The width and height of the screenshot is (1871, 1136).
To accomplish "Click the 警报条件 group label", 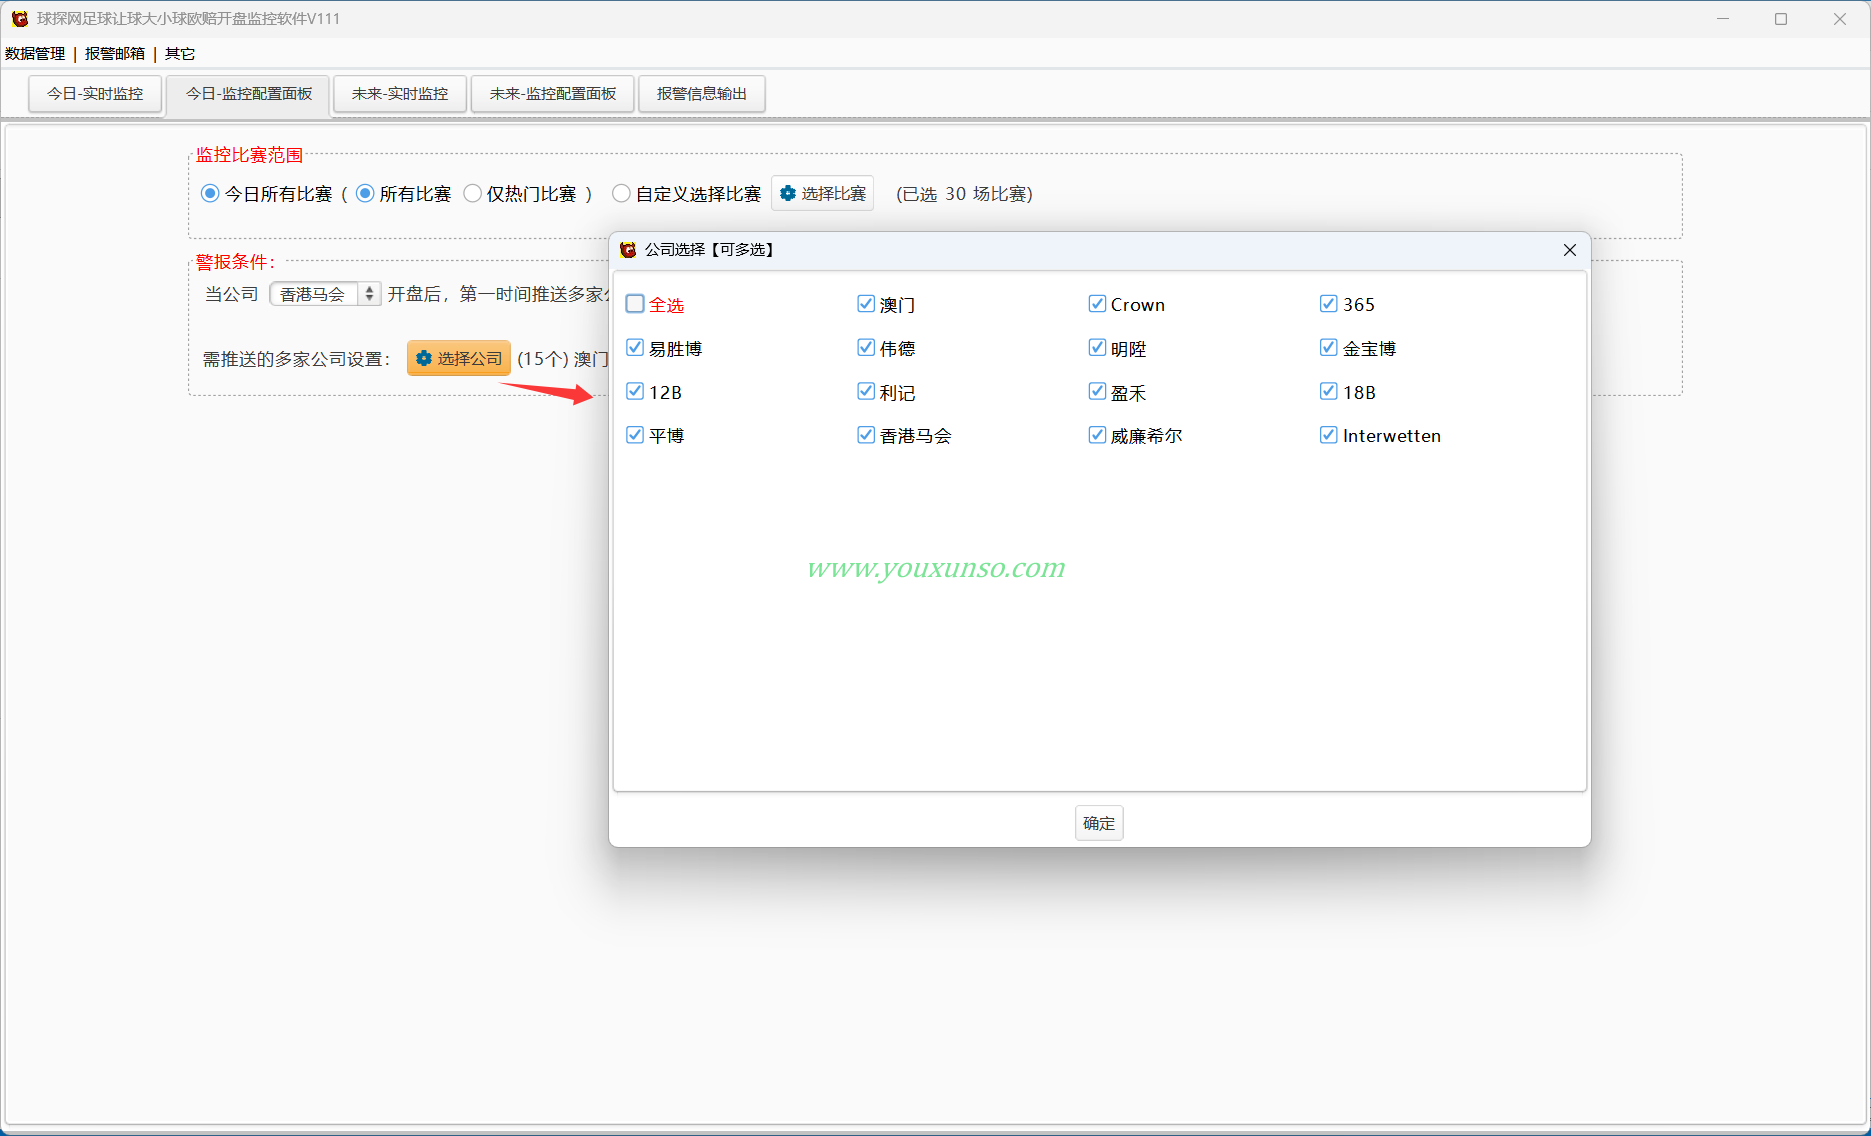I will 235,262.
